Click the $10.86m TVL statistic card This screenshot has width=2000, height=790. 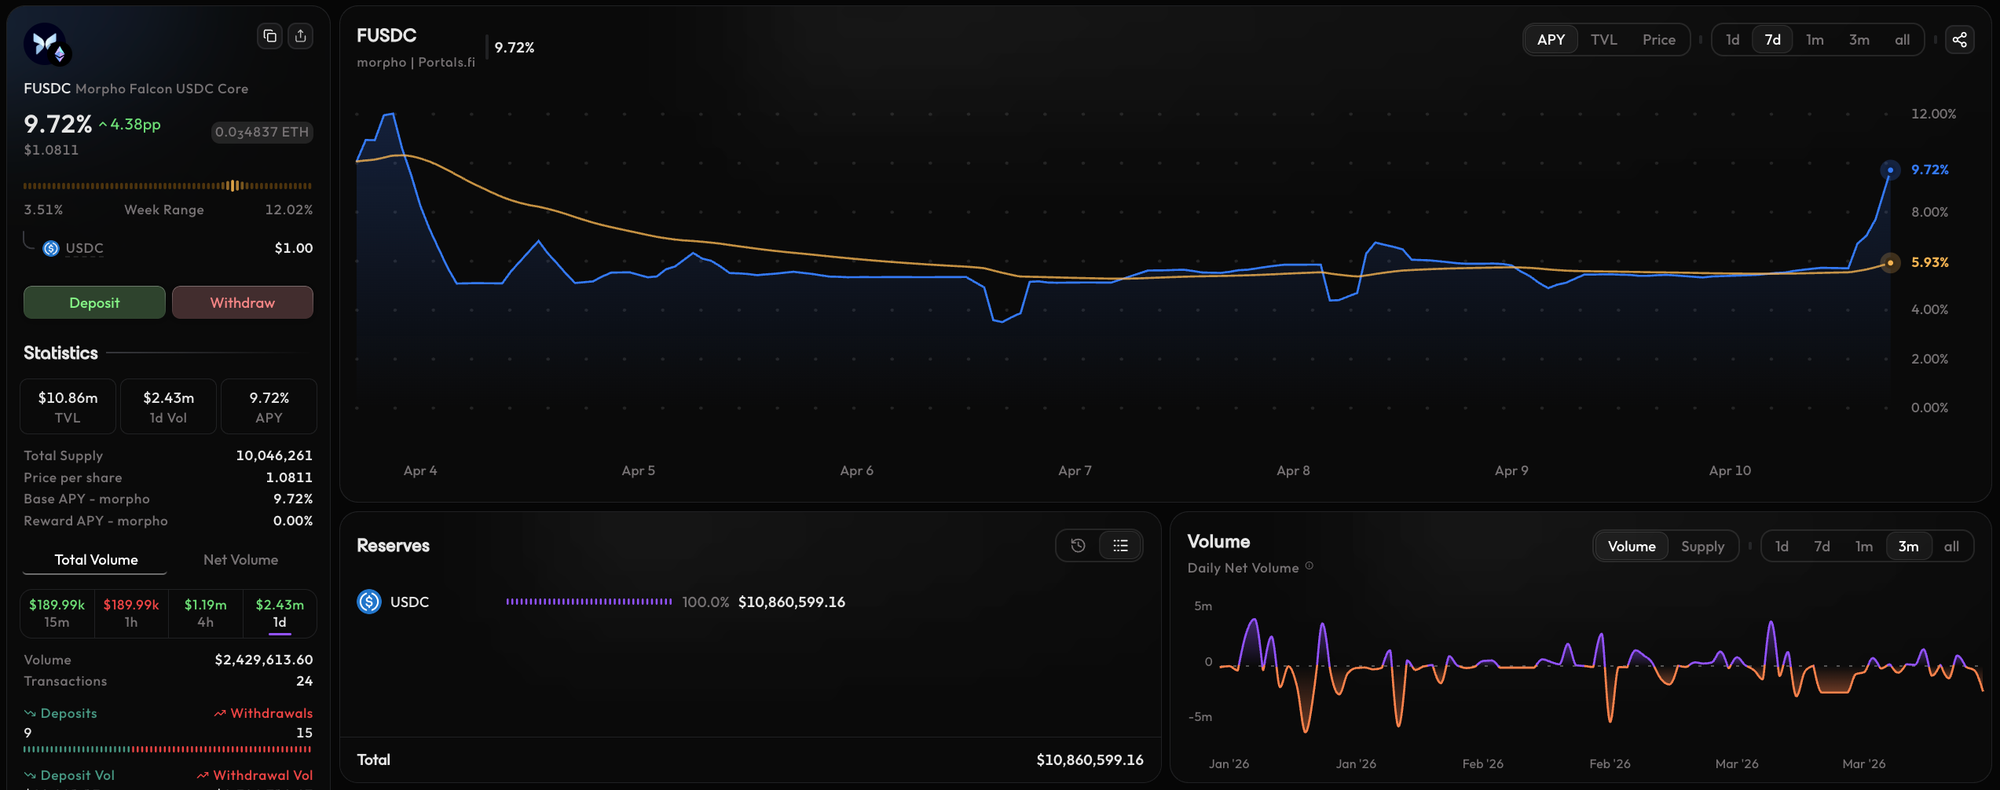(68, 407)
